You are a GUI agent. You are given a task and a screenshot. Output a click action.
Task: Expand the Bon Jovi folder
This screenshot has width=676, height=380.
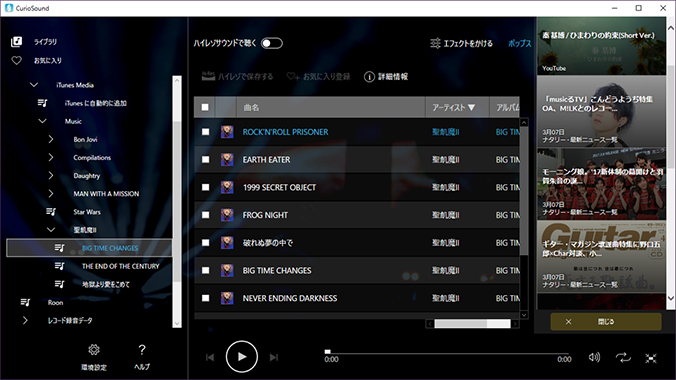(51, 139)
